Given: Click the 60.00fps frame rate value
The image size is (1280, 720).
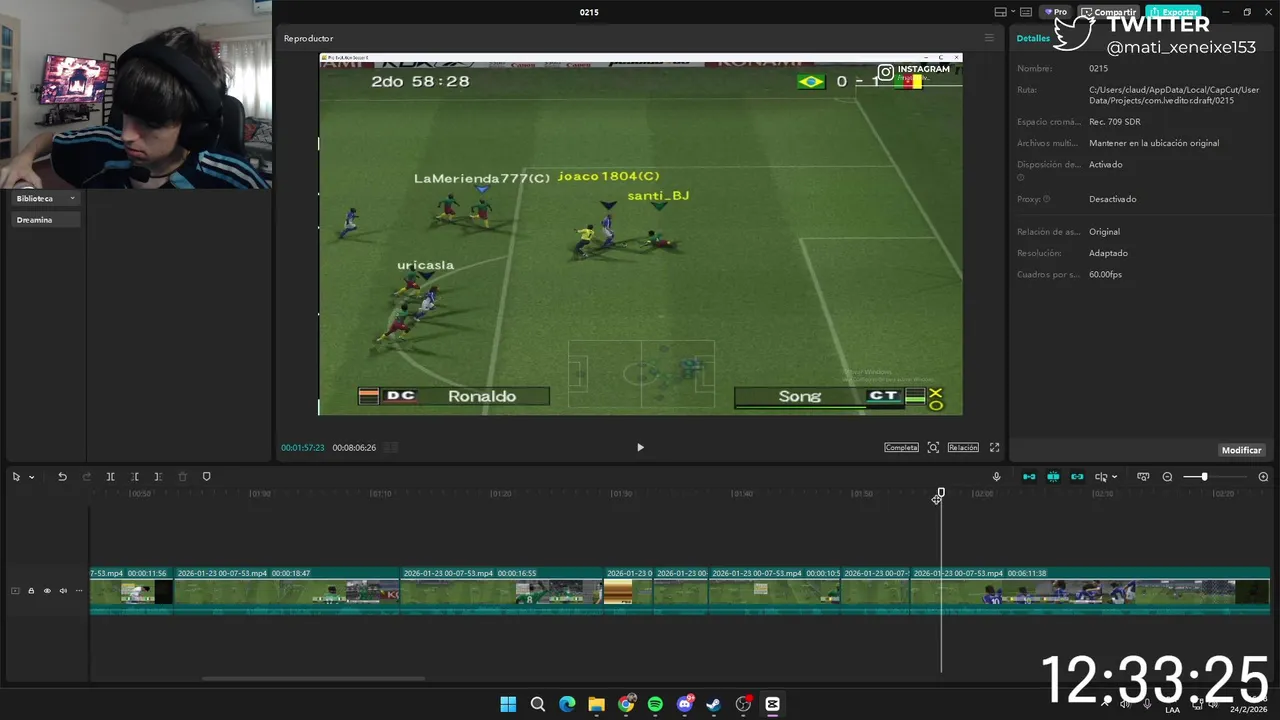Looking at the screenshot, I should pos(1105,274).
